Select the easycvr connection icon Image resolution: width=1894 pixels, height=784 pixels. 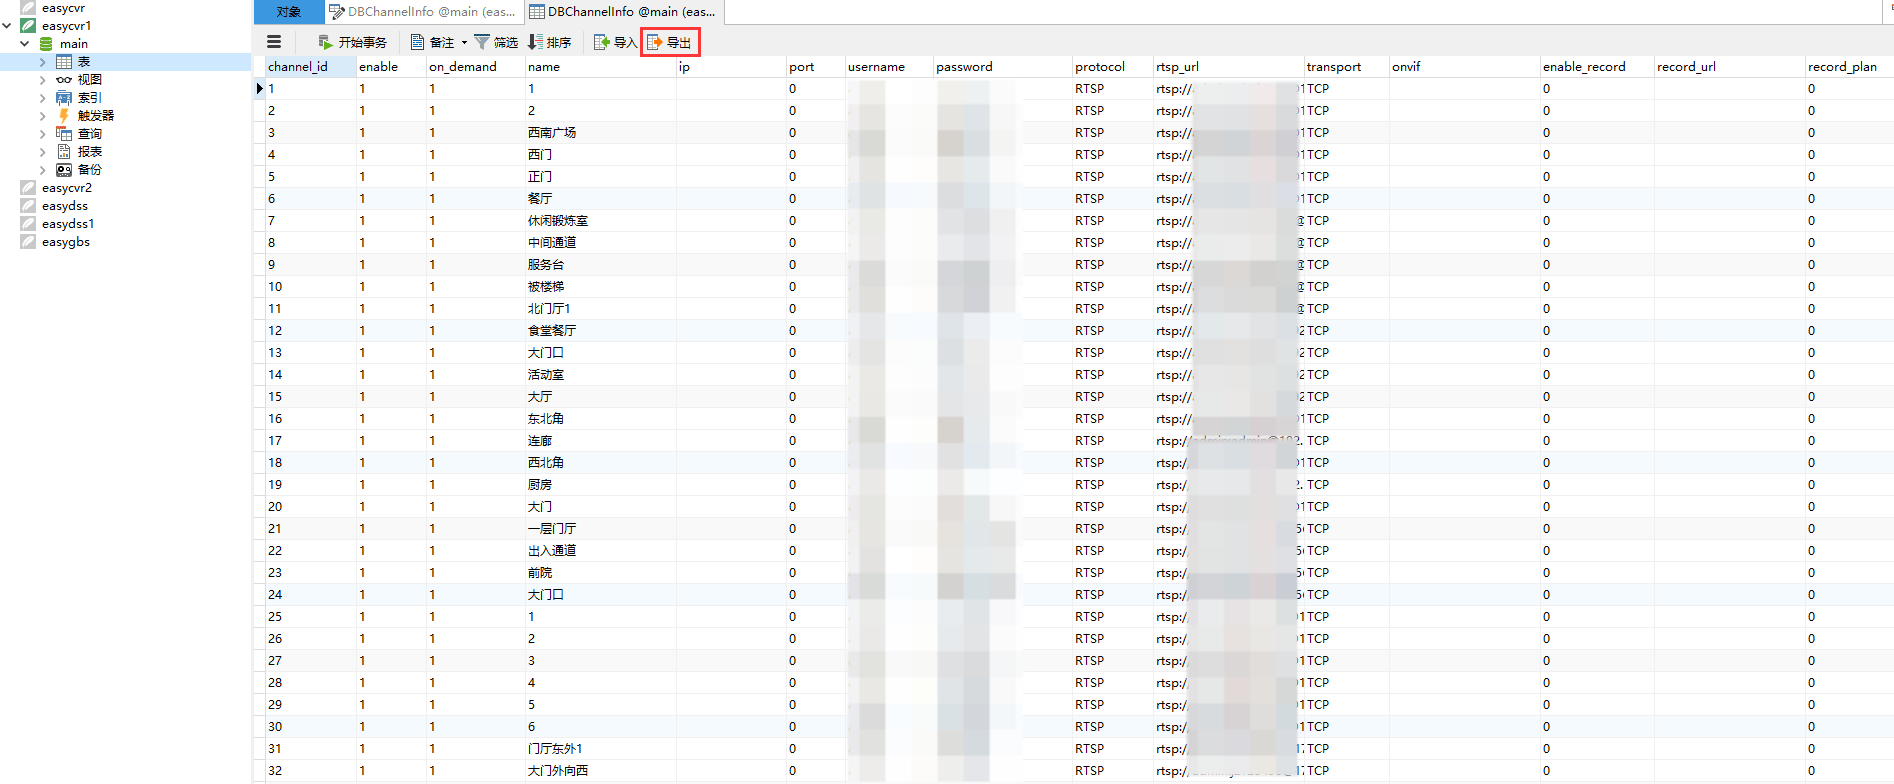28,8
